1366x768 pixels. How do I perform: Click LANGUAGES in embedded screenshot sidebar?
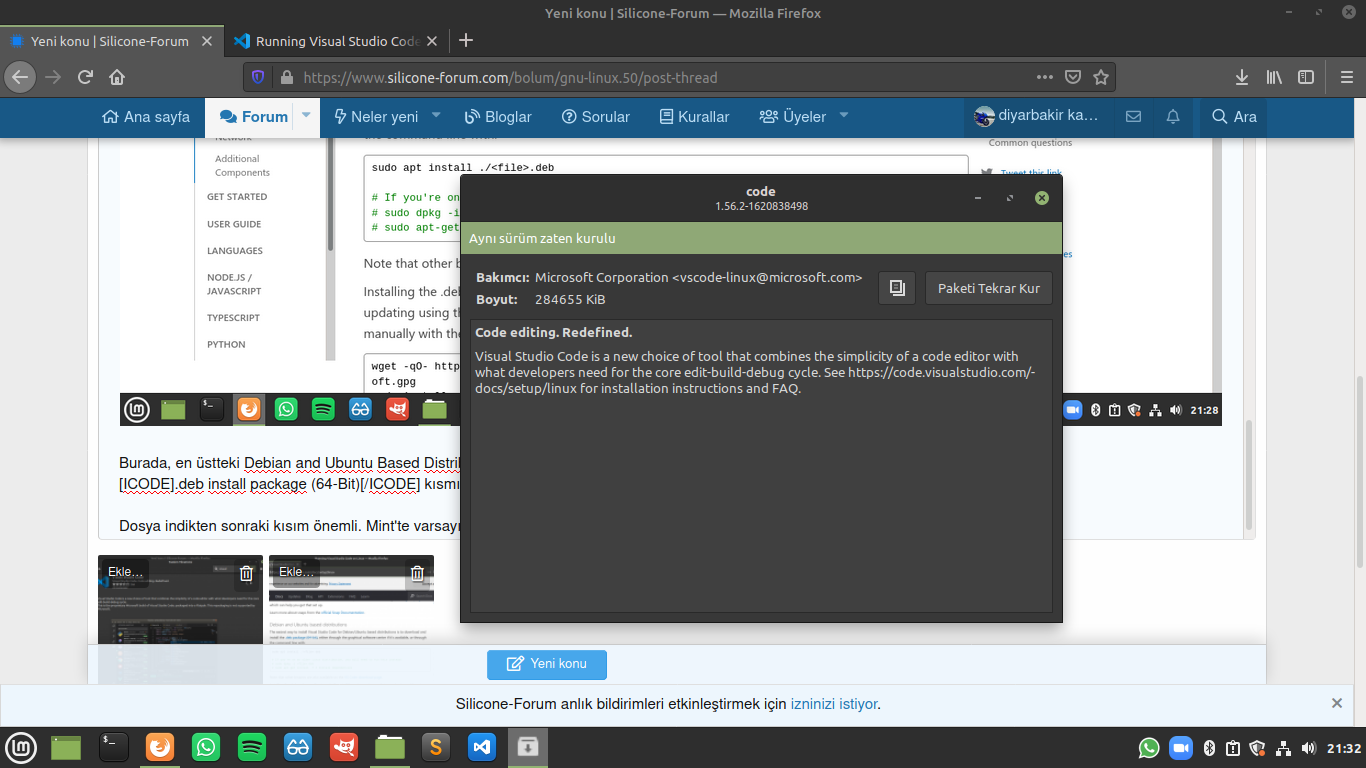point(235,251)
